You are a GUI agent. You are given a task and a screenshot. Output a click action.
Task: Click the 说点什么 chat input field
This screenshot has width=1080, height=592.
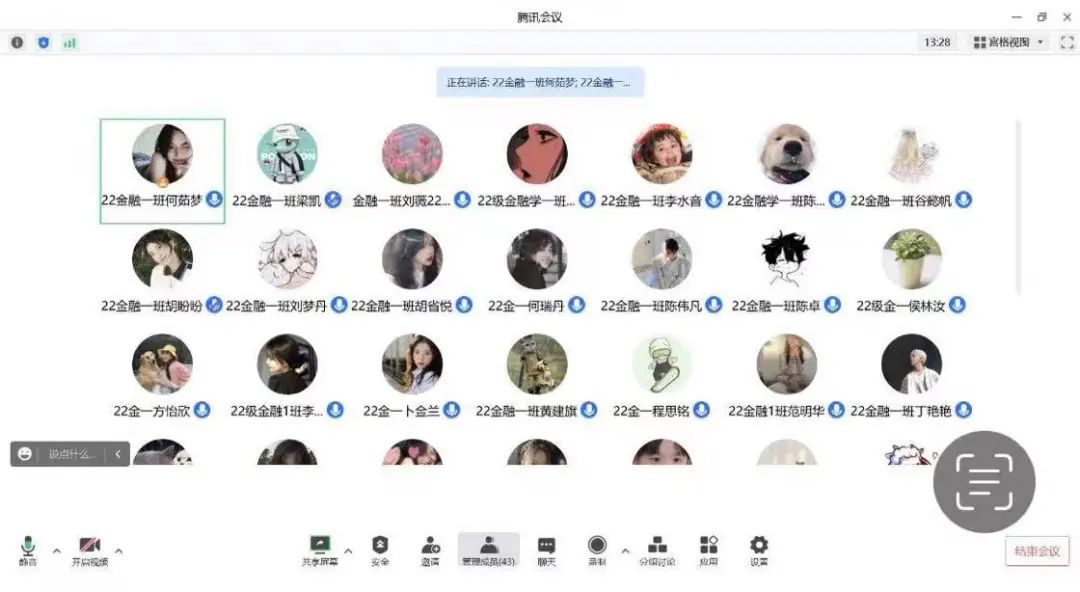click(x=70, y=453)
